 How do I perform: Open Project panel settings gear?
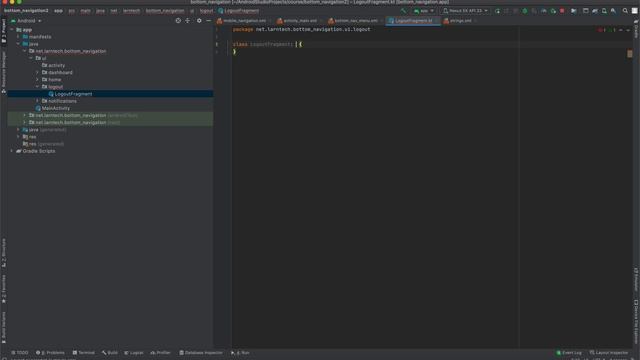click(199, 20)
